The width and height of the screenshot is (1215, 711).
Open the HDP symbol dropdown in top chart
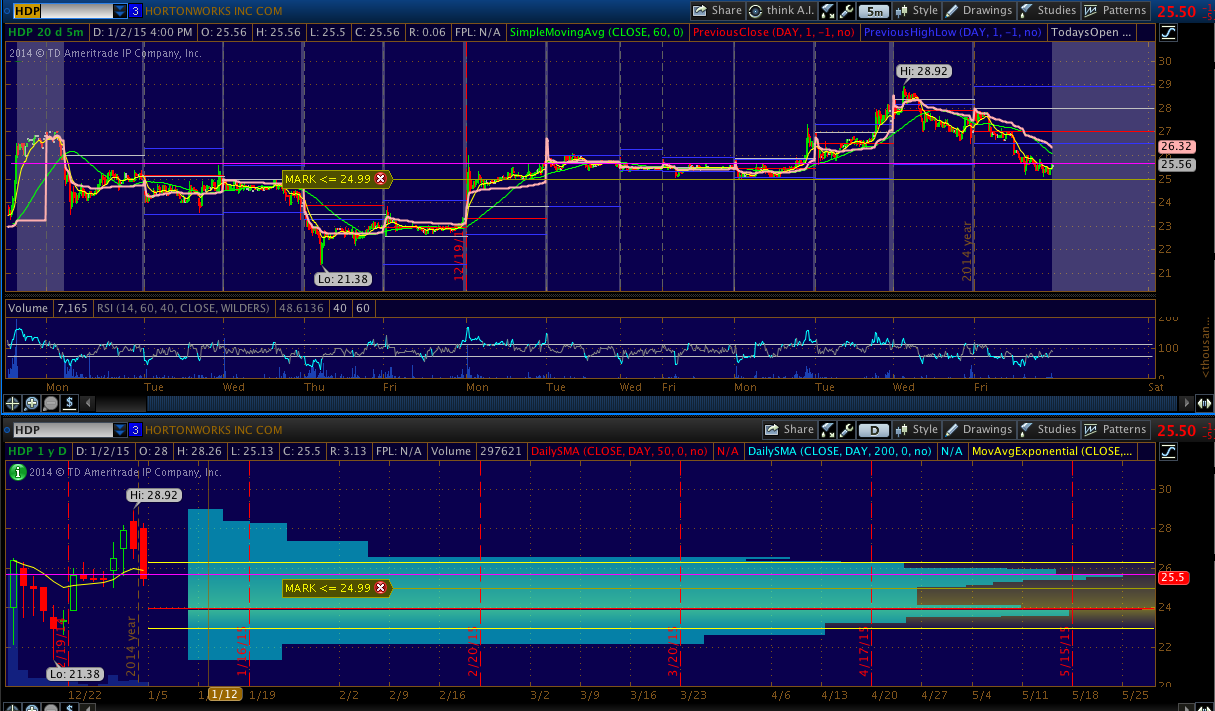pos(120,11)
